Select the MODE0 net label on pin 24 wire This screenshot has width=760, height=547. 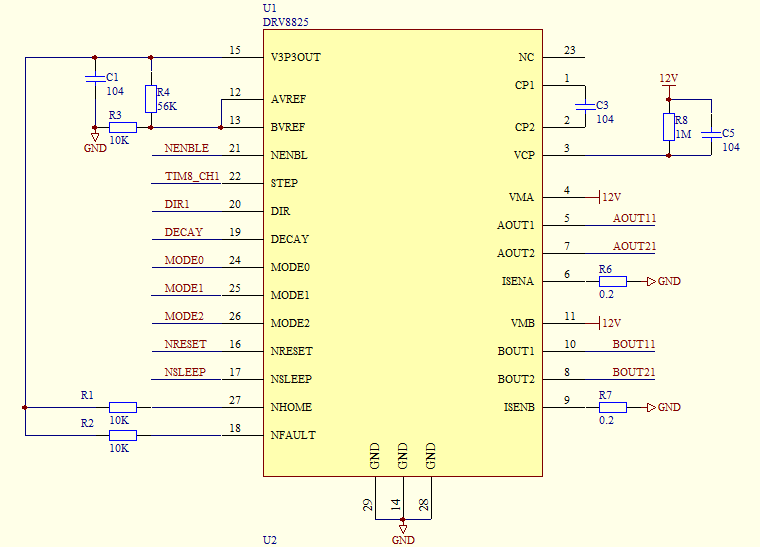tap(184, 261)
